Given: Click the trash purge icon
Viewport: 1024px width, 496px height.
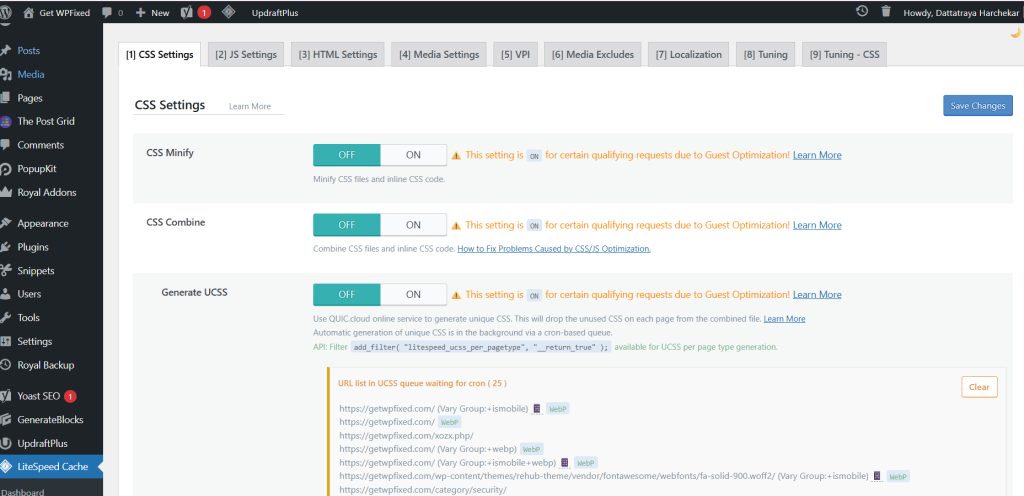Looking at the screenshot, I should click(886, 11).
